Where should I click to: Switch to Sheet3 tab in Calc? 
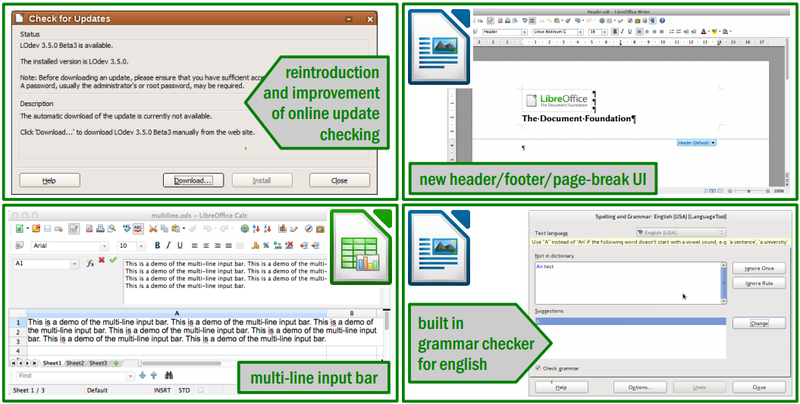pos(98,363)
